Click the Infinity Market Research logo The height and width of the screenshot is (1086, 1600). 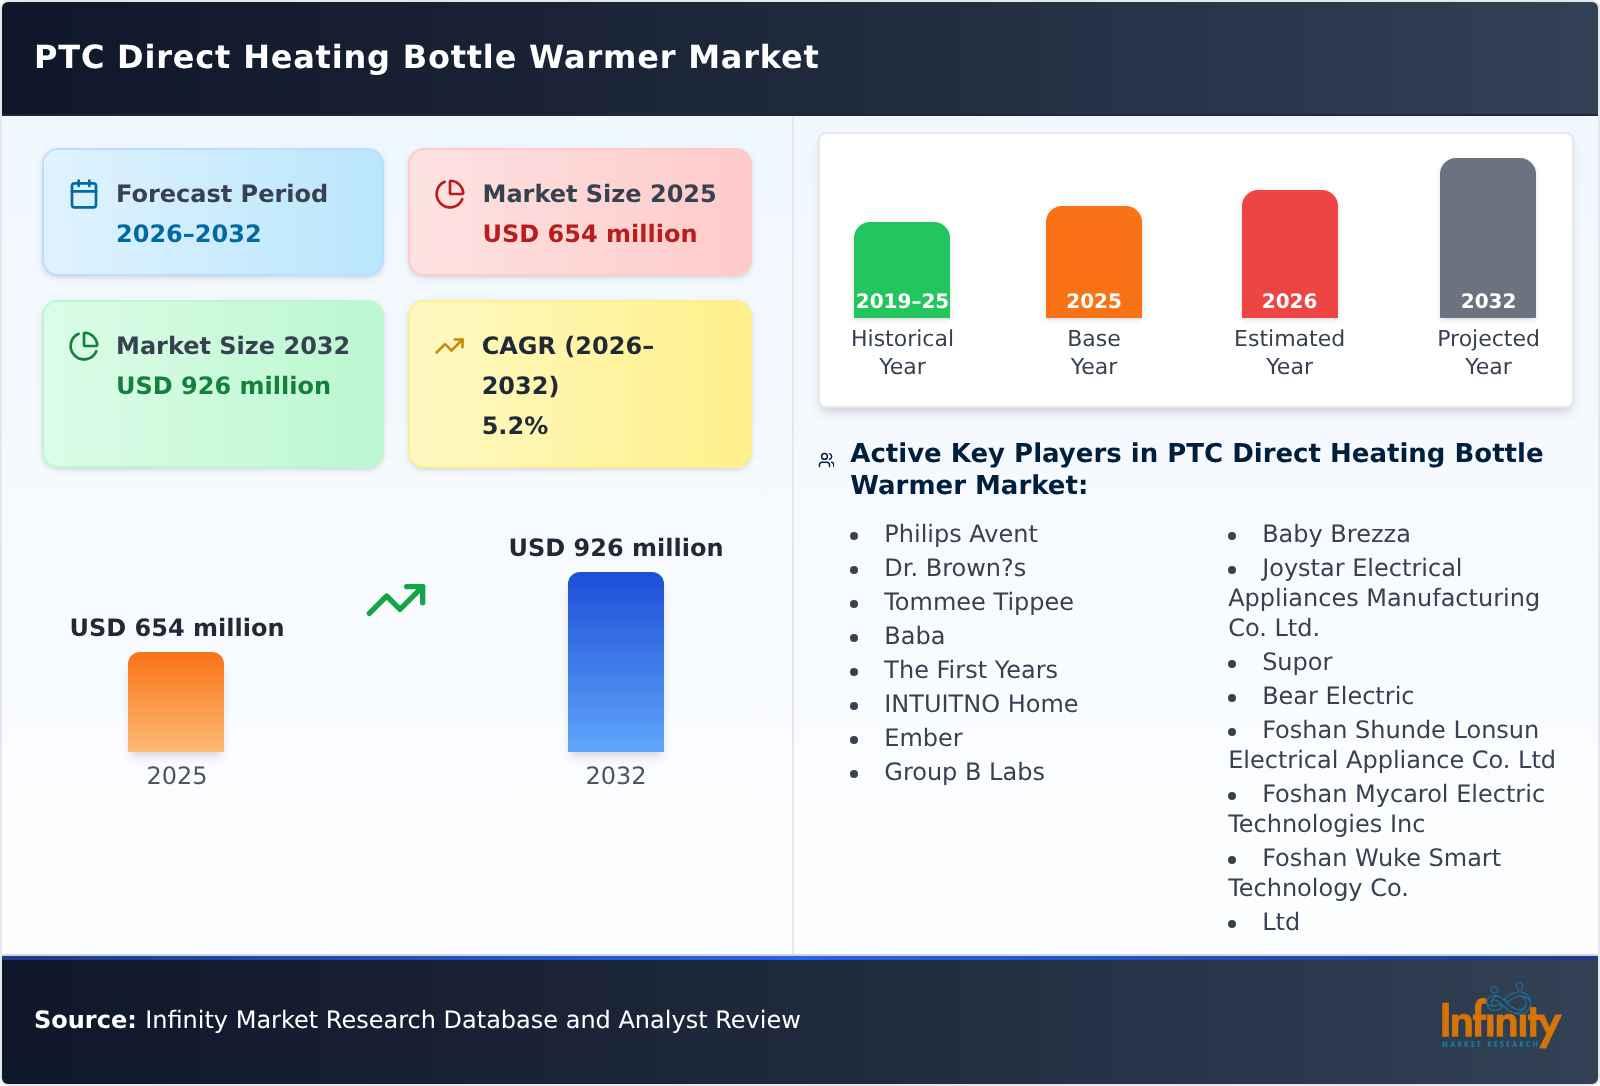pos(1502,1021)
